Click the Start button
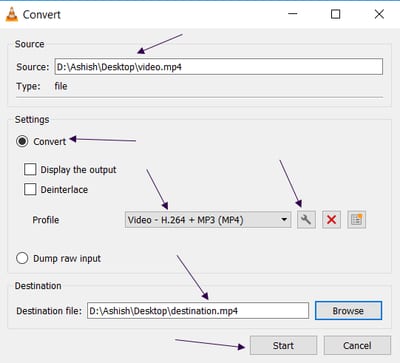Viewport: 400px width, 363px height. [x=283, y=345]
